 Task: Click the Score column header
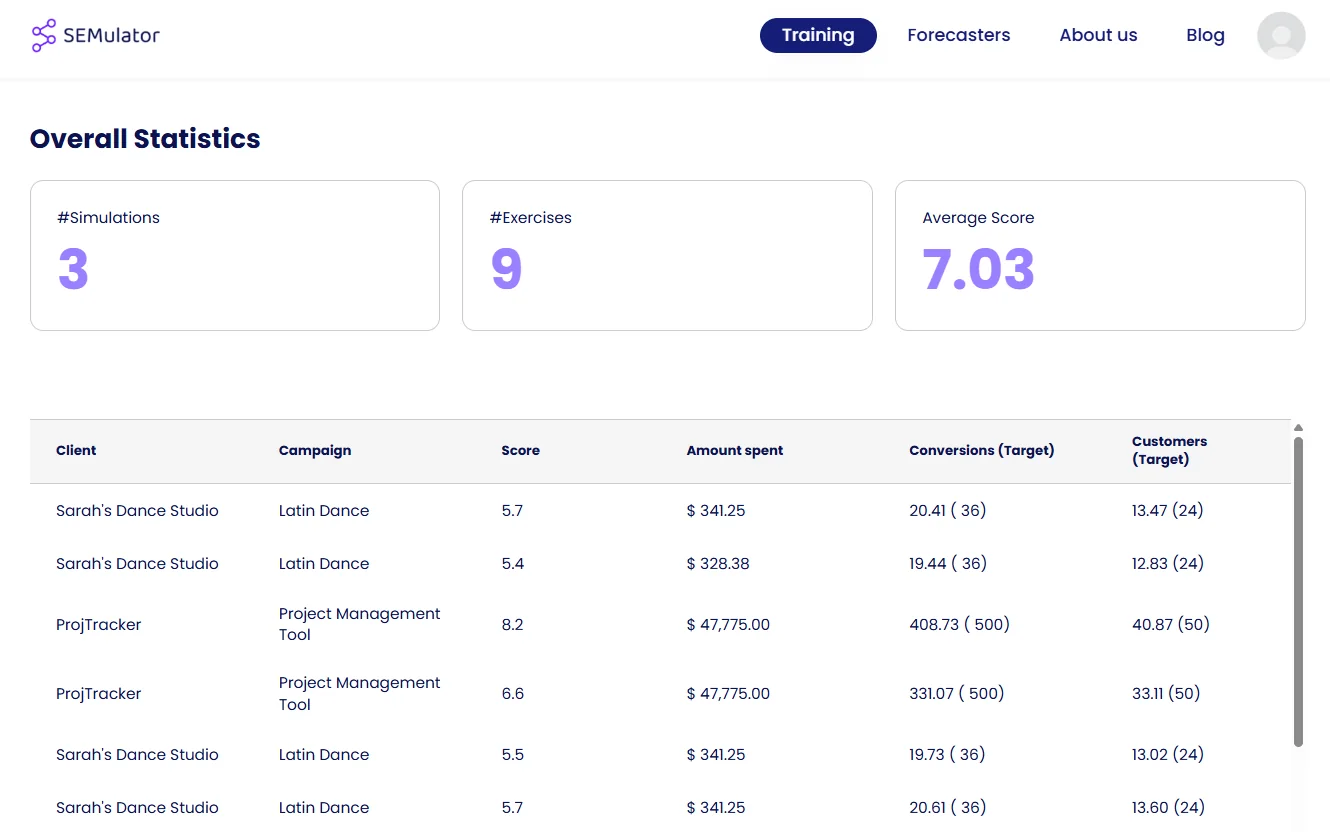[520, 451]
